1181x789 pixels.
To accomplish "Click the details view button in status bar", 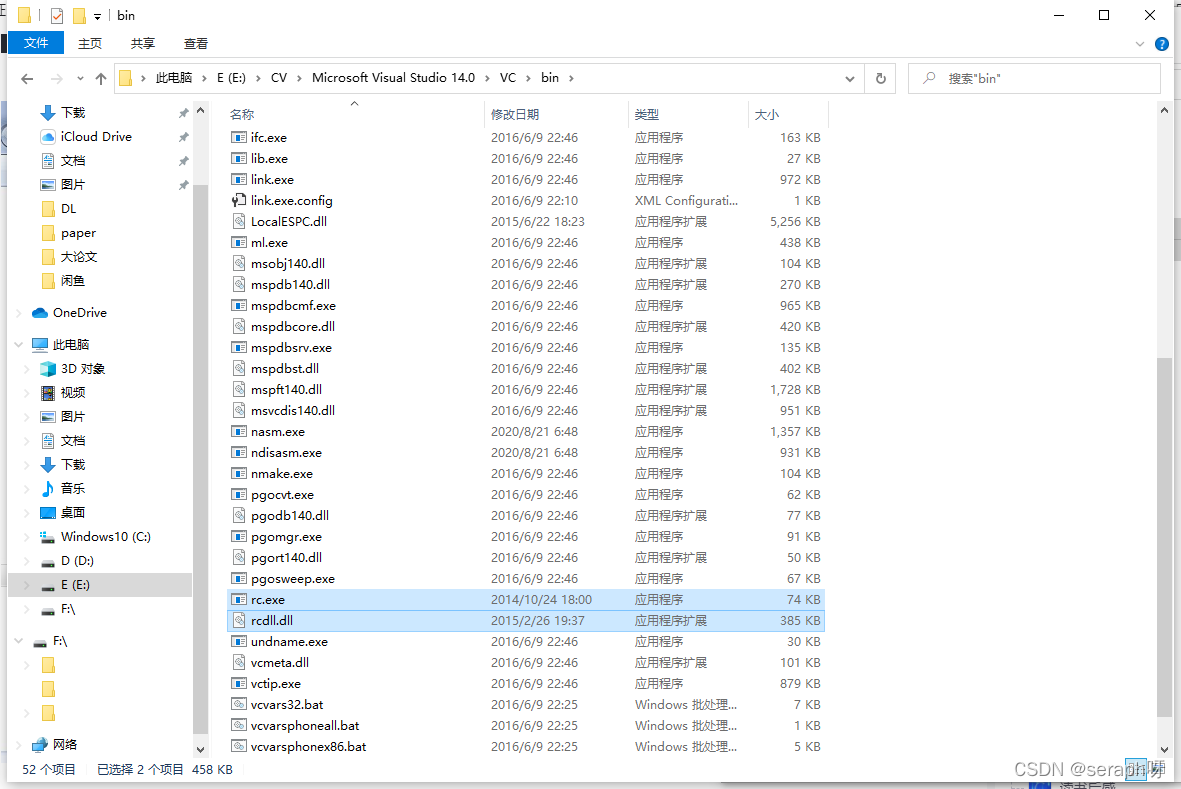I will coord(1135,769).
